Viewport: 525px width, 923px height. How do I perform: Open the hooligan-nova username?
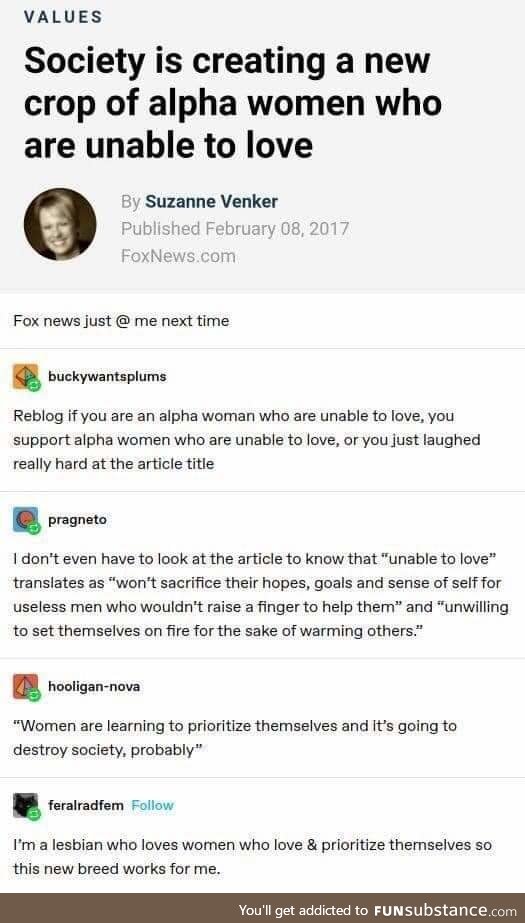coord(94,686)
